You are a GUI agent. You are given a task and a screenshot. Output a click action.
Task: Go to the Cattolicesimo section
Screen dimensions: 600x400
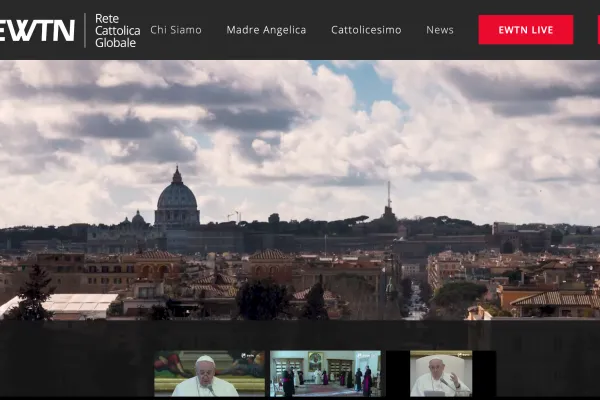366,30
